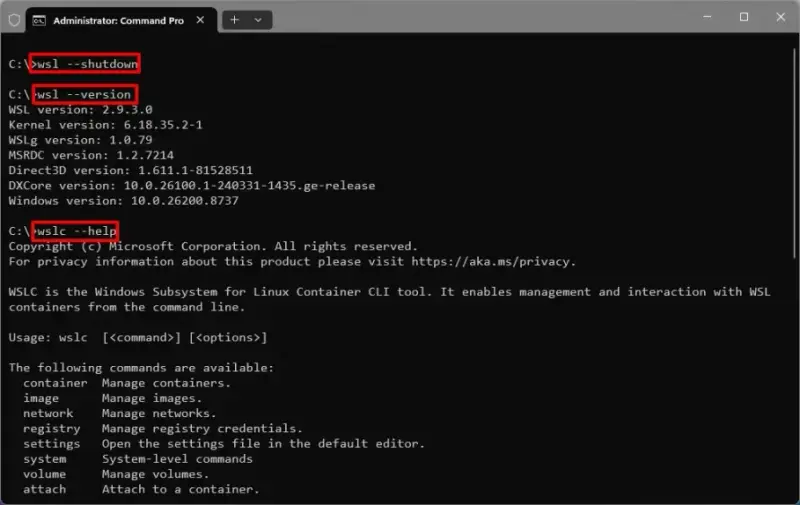The height and width of the screenshot is (505, 800).
Task: Click the wsl --version command text
Action: (84, 94)
